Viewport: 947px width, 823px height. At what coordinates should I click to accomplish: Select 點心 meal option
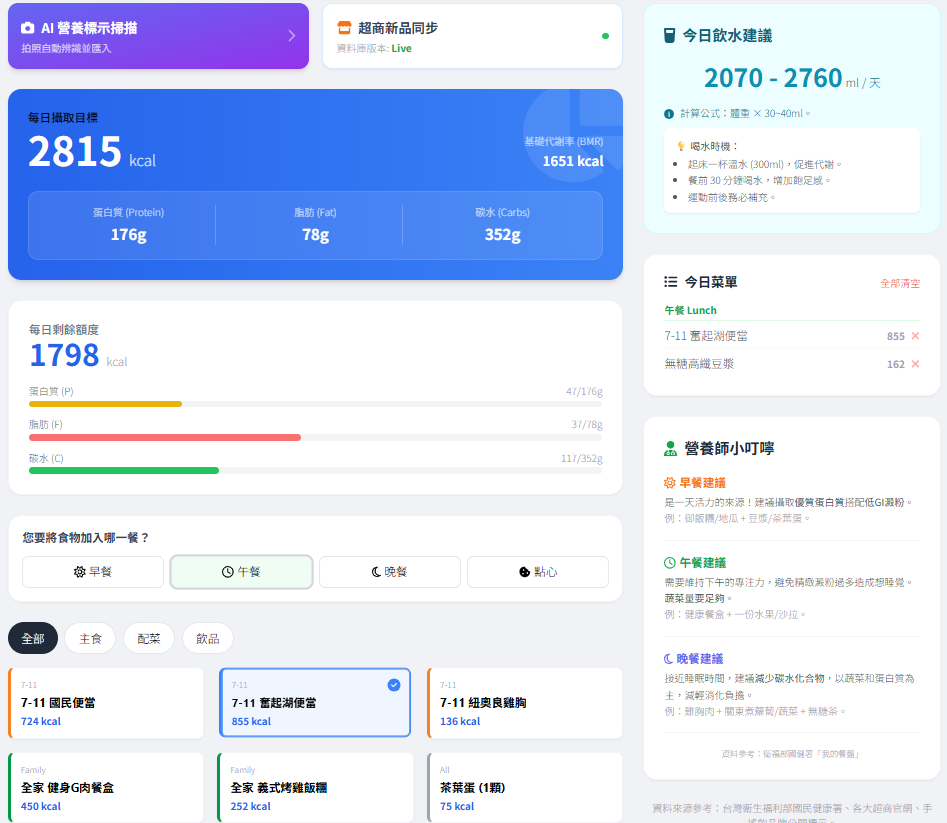pyautogui.click(x=537, y=572)
